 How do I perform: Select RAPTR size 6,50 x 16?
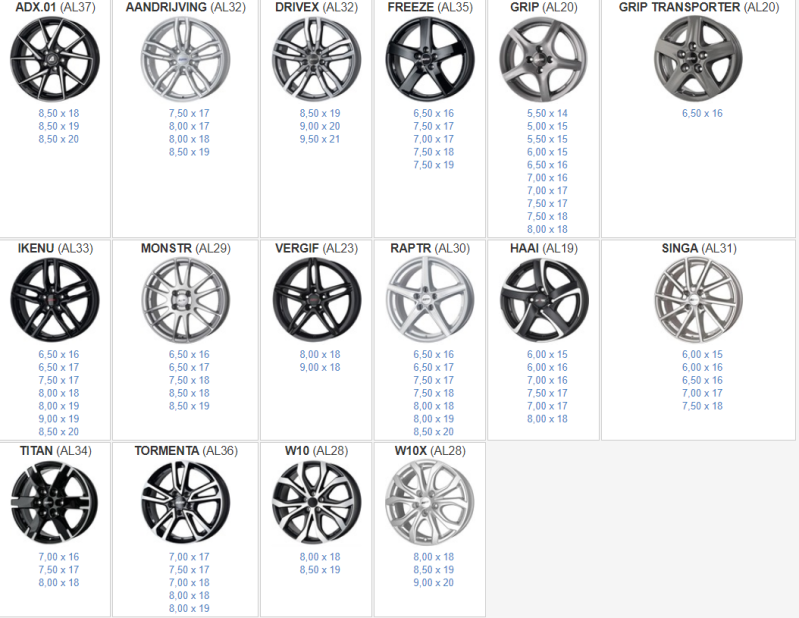(434, 354)
